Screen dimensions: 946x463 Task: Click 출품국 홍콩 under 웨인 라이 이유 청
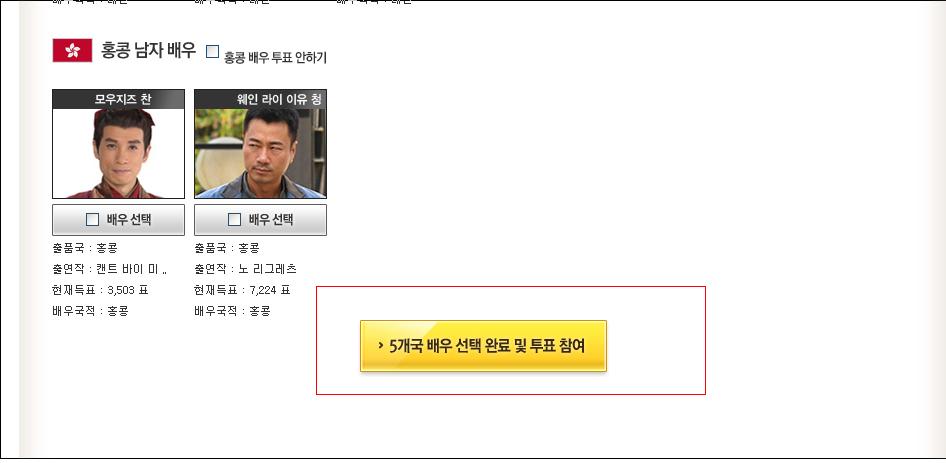coord(227,247)
